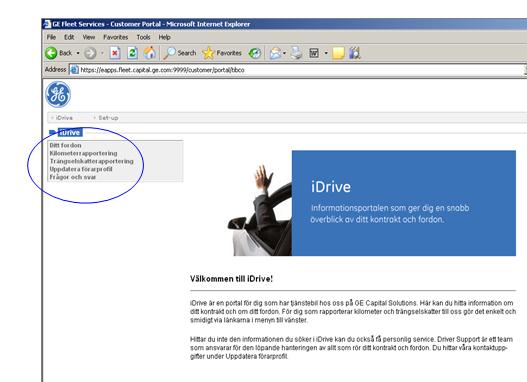The width and height of the screenshot is (527, 382).
Task: Open the Frågor och svar link
Action: (73, 177)
